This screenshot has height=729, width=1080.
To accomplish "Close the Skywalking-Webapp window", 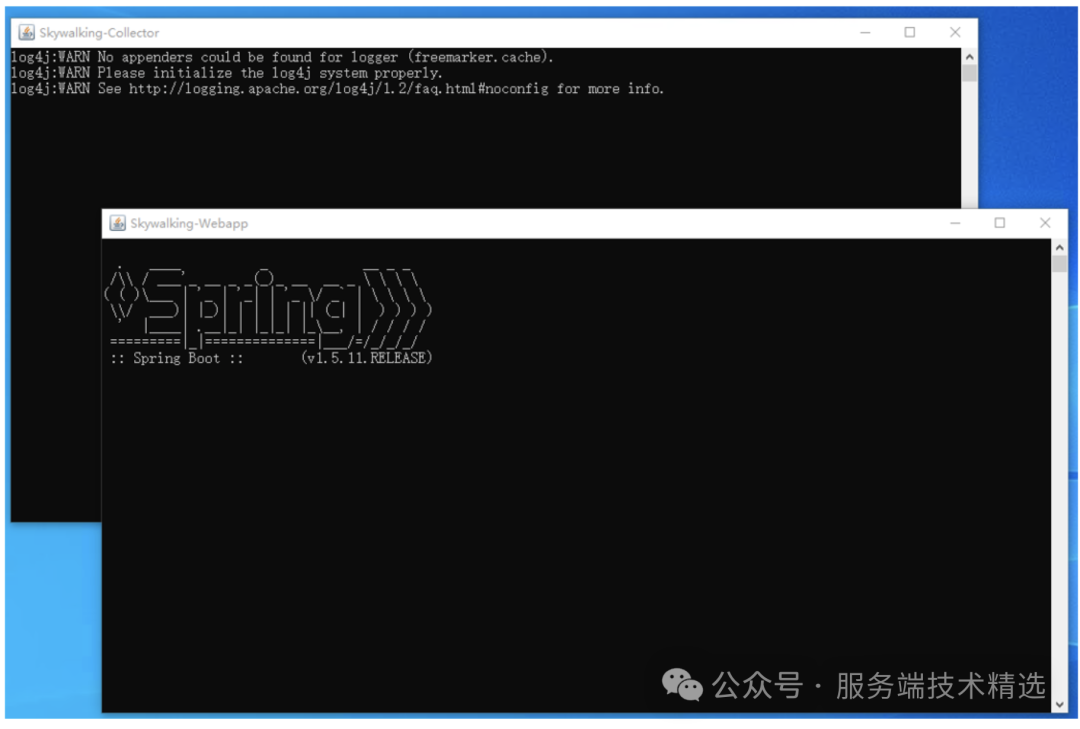I will (x=1045, y=223).
